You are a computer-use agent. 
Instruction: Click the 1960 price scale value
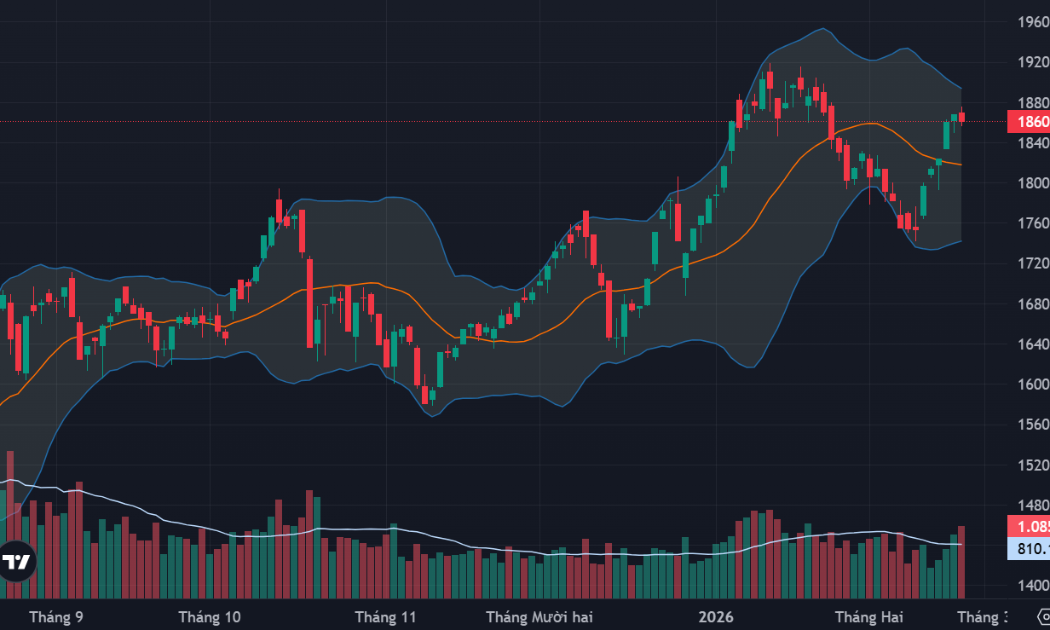1030,21
